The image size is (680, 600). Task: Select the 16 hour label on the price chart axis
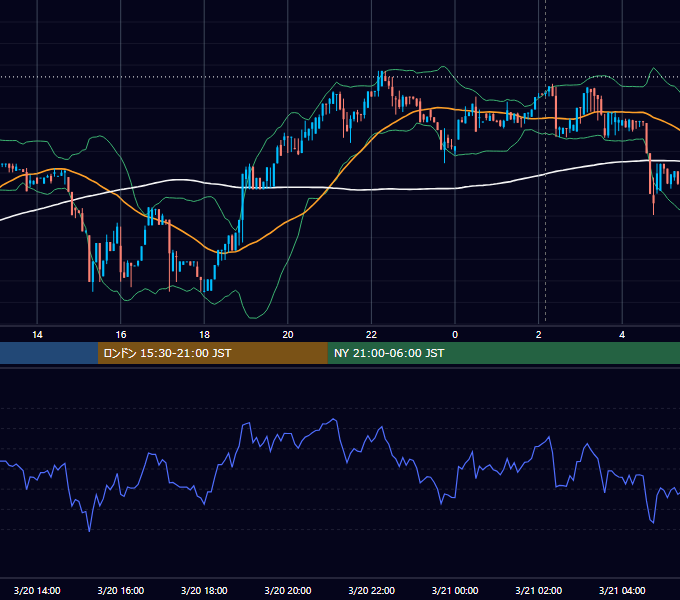pyautogui.click(x=121, y=335)
